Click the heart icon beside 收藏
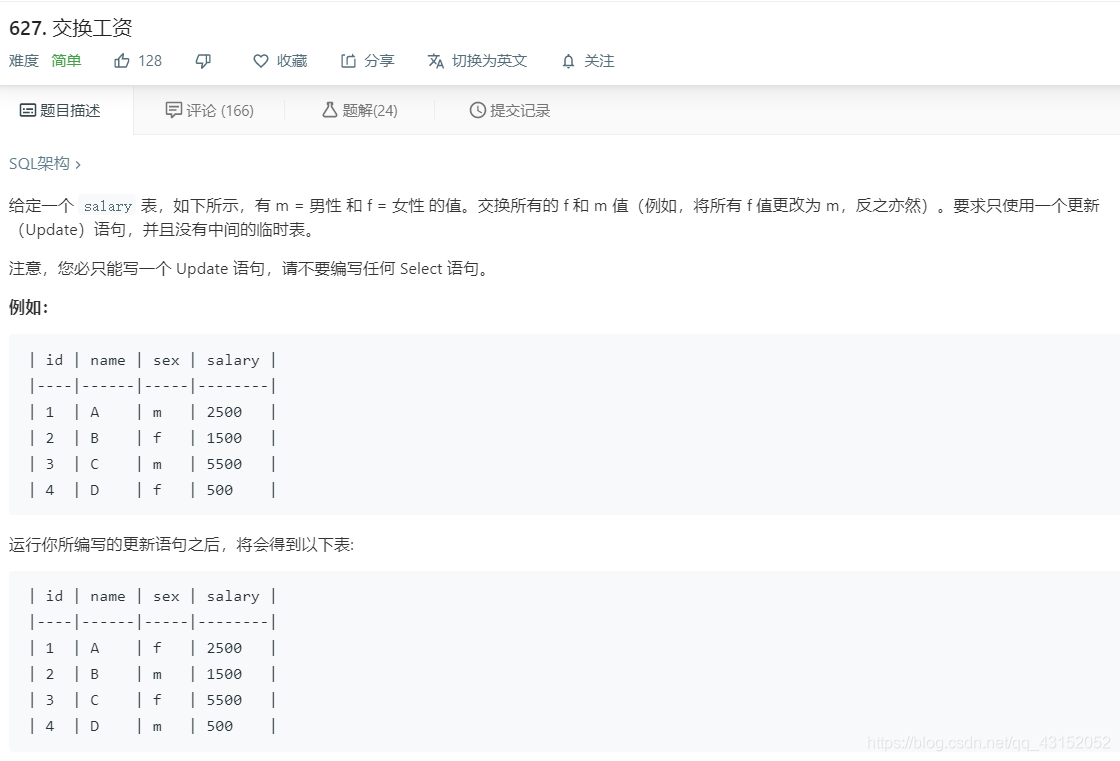1120x761 pixels. point(260,60)
